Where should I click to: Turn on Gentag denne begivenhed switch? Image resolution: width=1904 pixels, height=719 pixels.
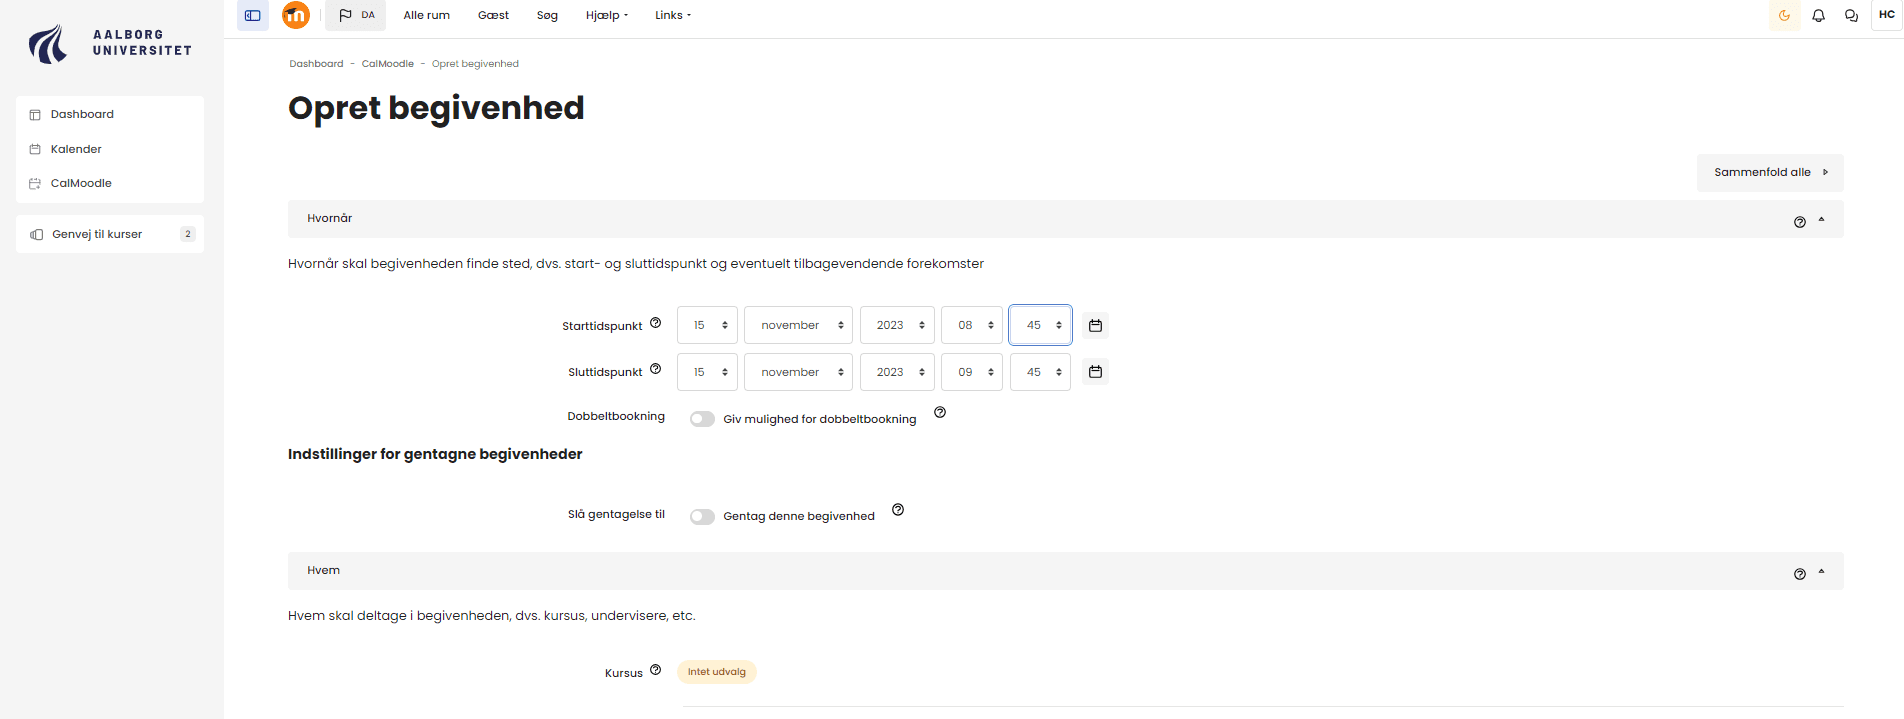click(702, 516)
